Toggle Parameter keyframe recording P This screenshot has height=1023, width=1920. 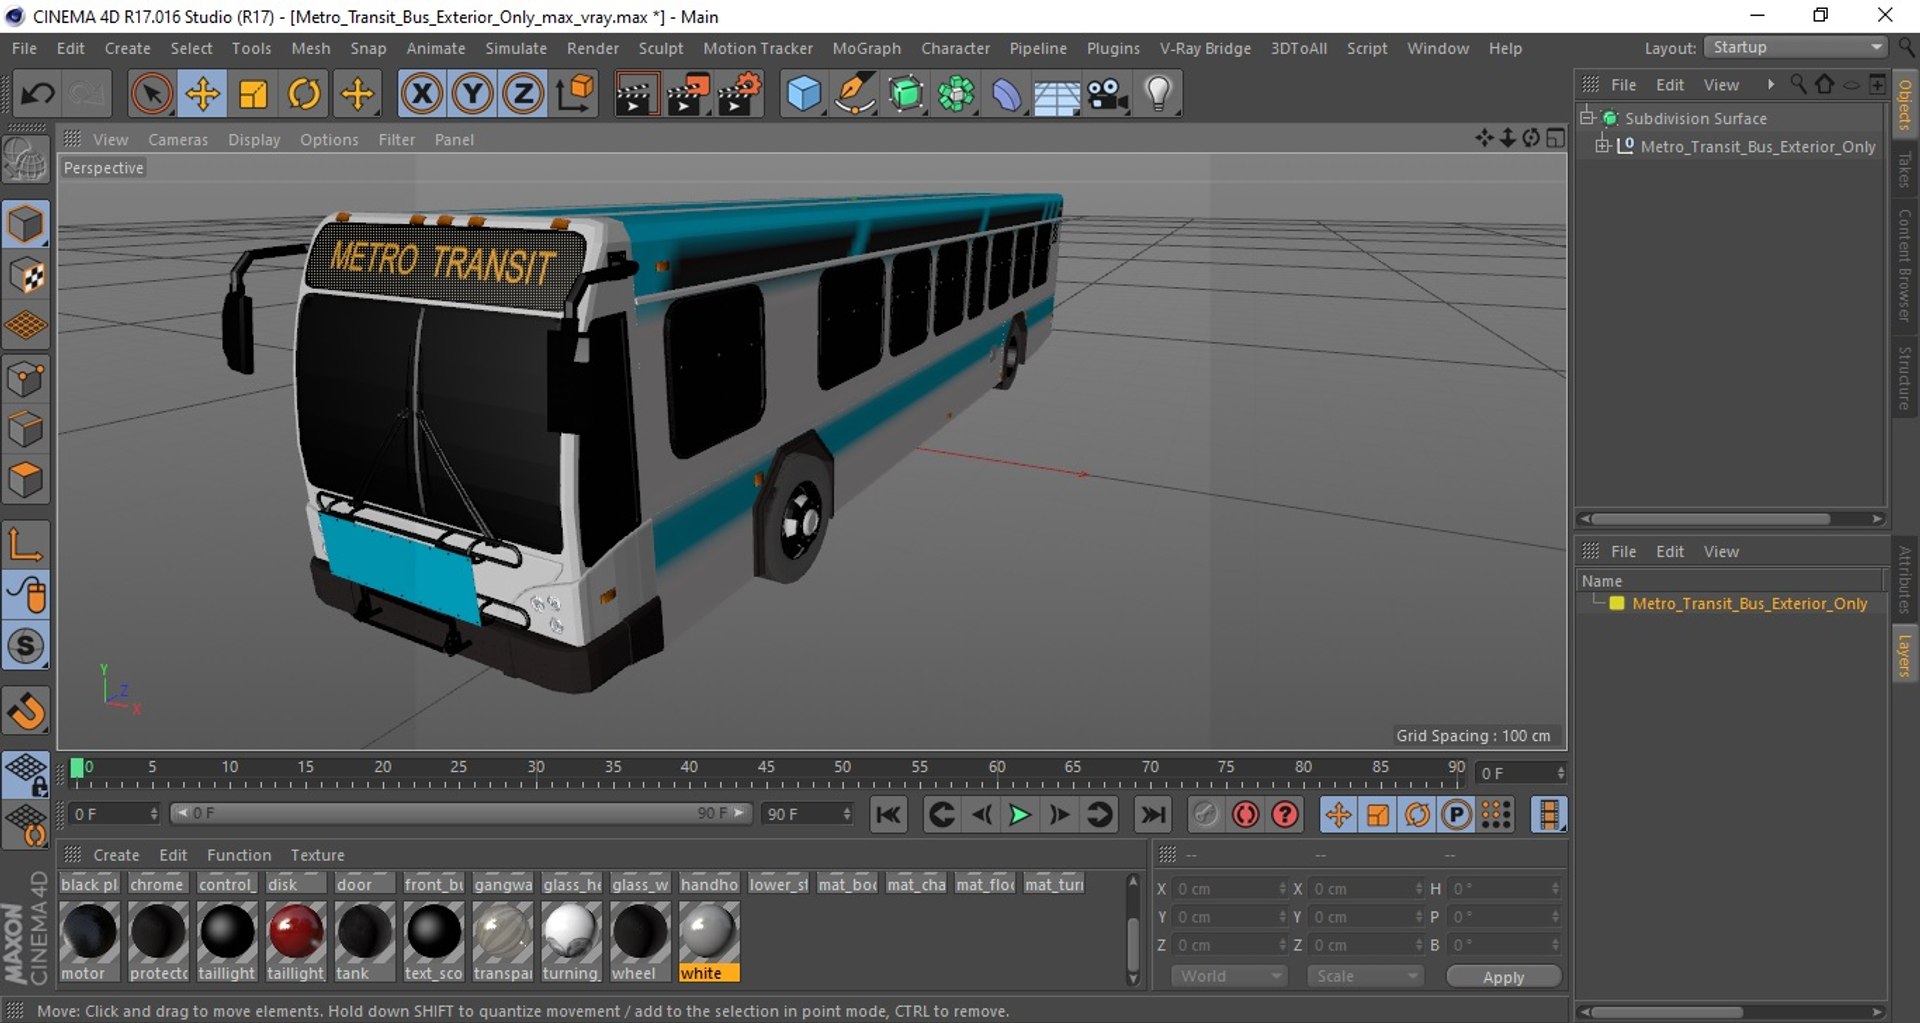coord(1457,815)
